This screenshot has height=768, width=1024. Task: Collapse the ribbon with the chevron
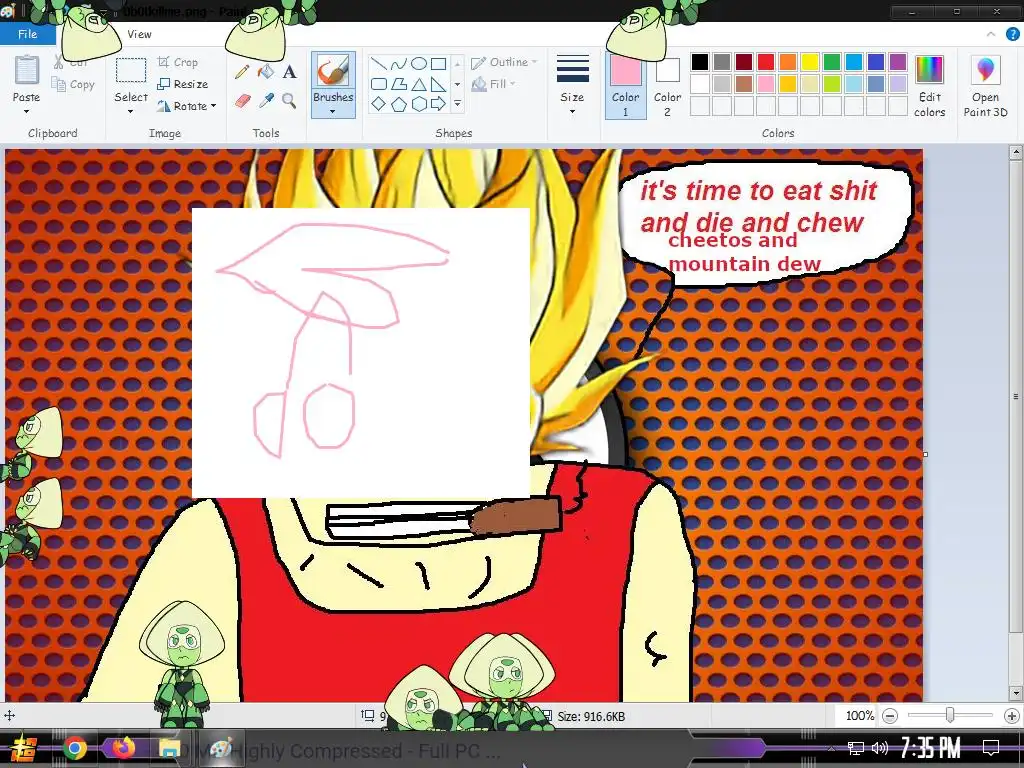(991, 34)
